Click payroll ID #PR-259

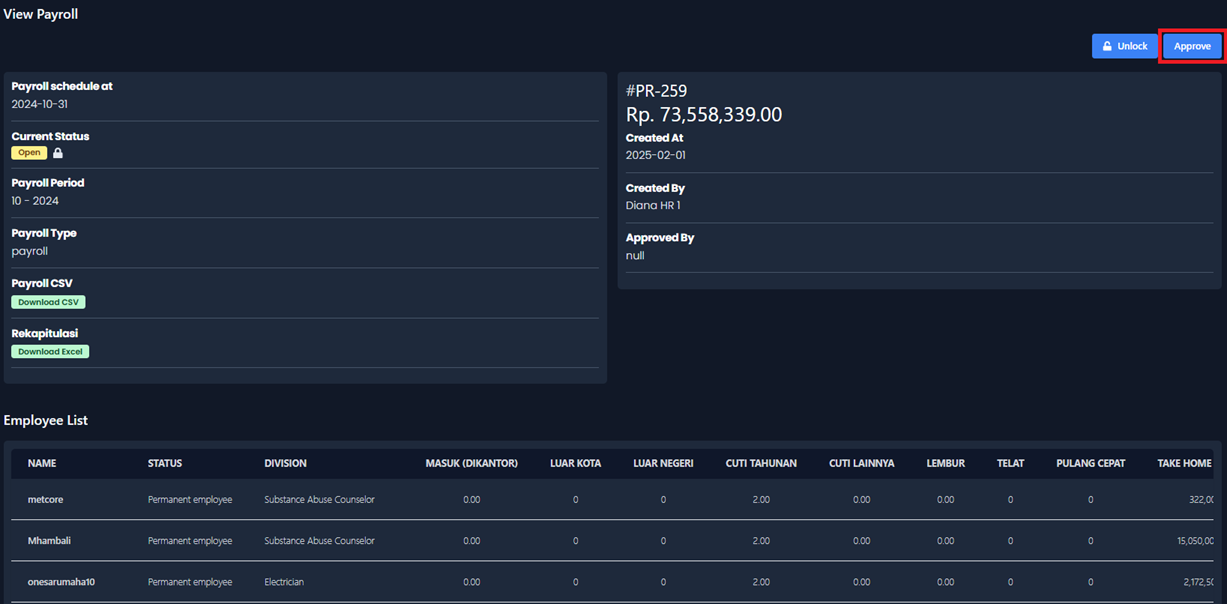[x=656, y=91]
